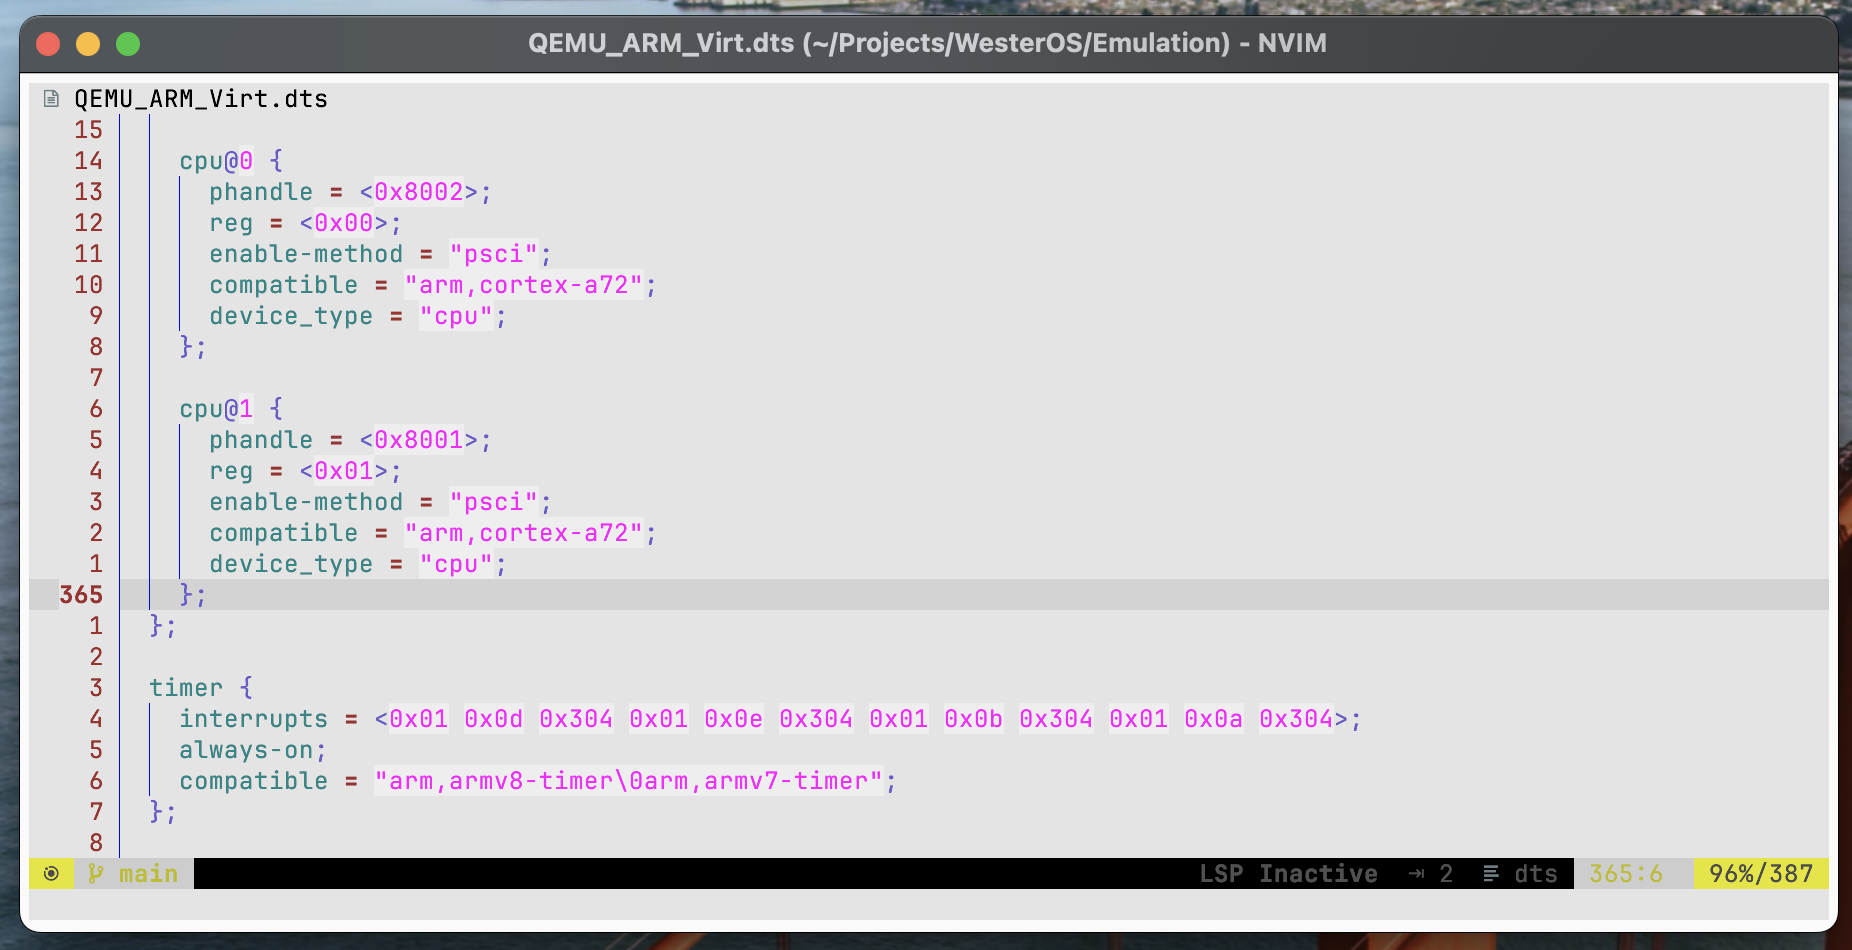Click the LSP Inactive status indicator
The width and height of the screenshot is (1852, 950).
(1288, 873)
